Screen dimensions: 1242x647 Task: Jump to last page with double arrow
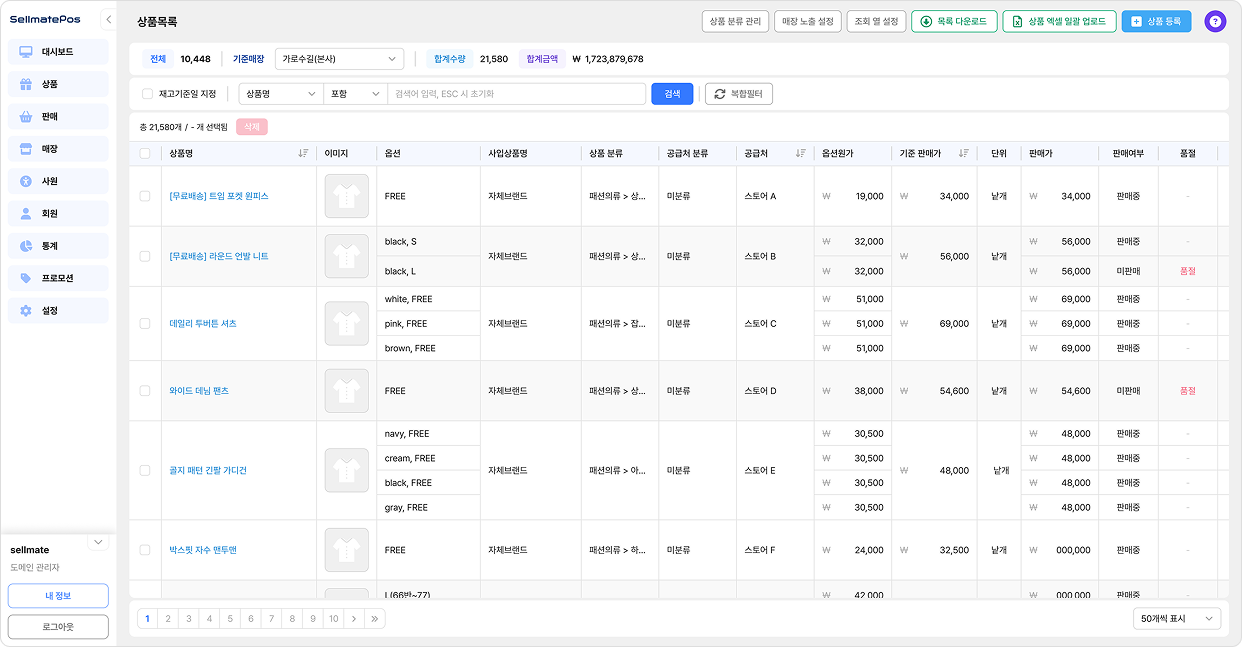(375, 619)
